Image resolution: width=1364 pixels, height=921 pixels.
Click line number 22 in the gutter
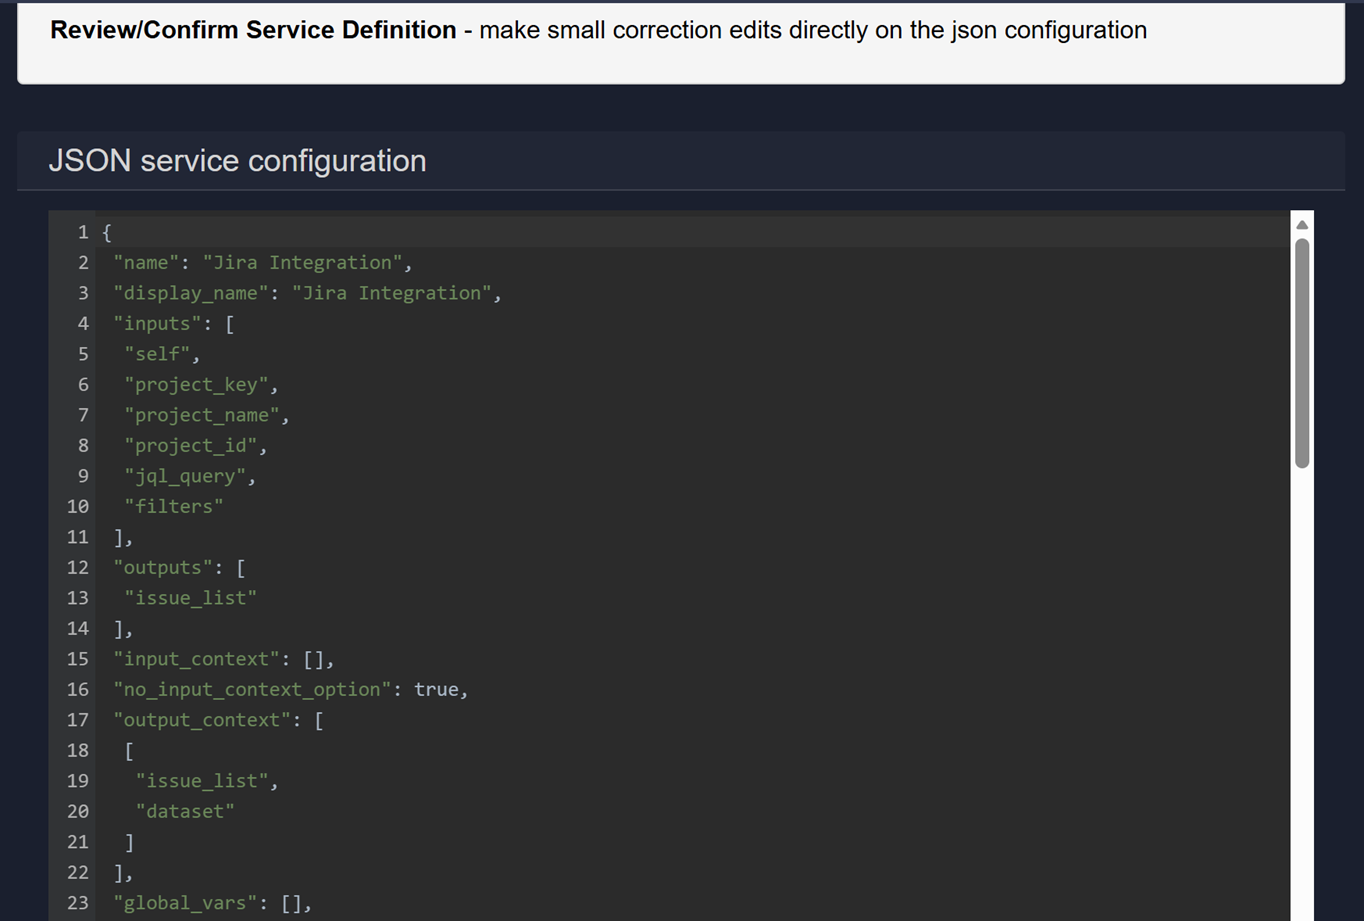(x=78, y=872)
